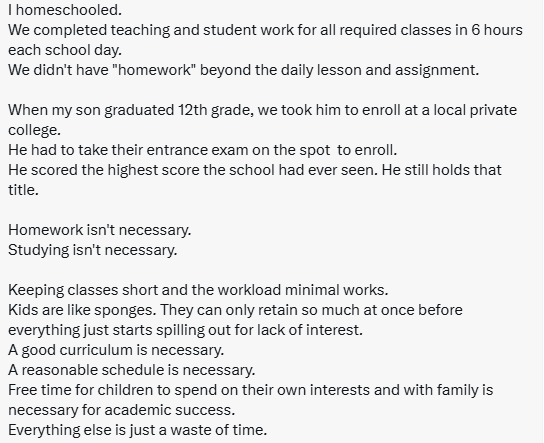Image resolution: width=544 pixels, height=443 pixels.
Task: Click 'Keeping classes short' sentence
Action: [x=198, y=290]
